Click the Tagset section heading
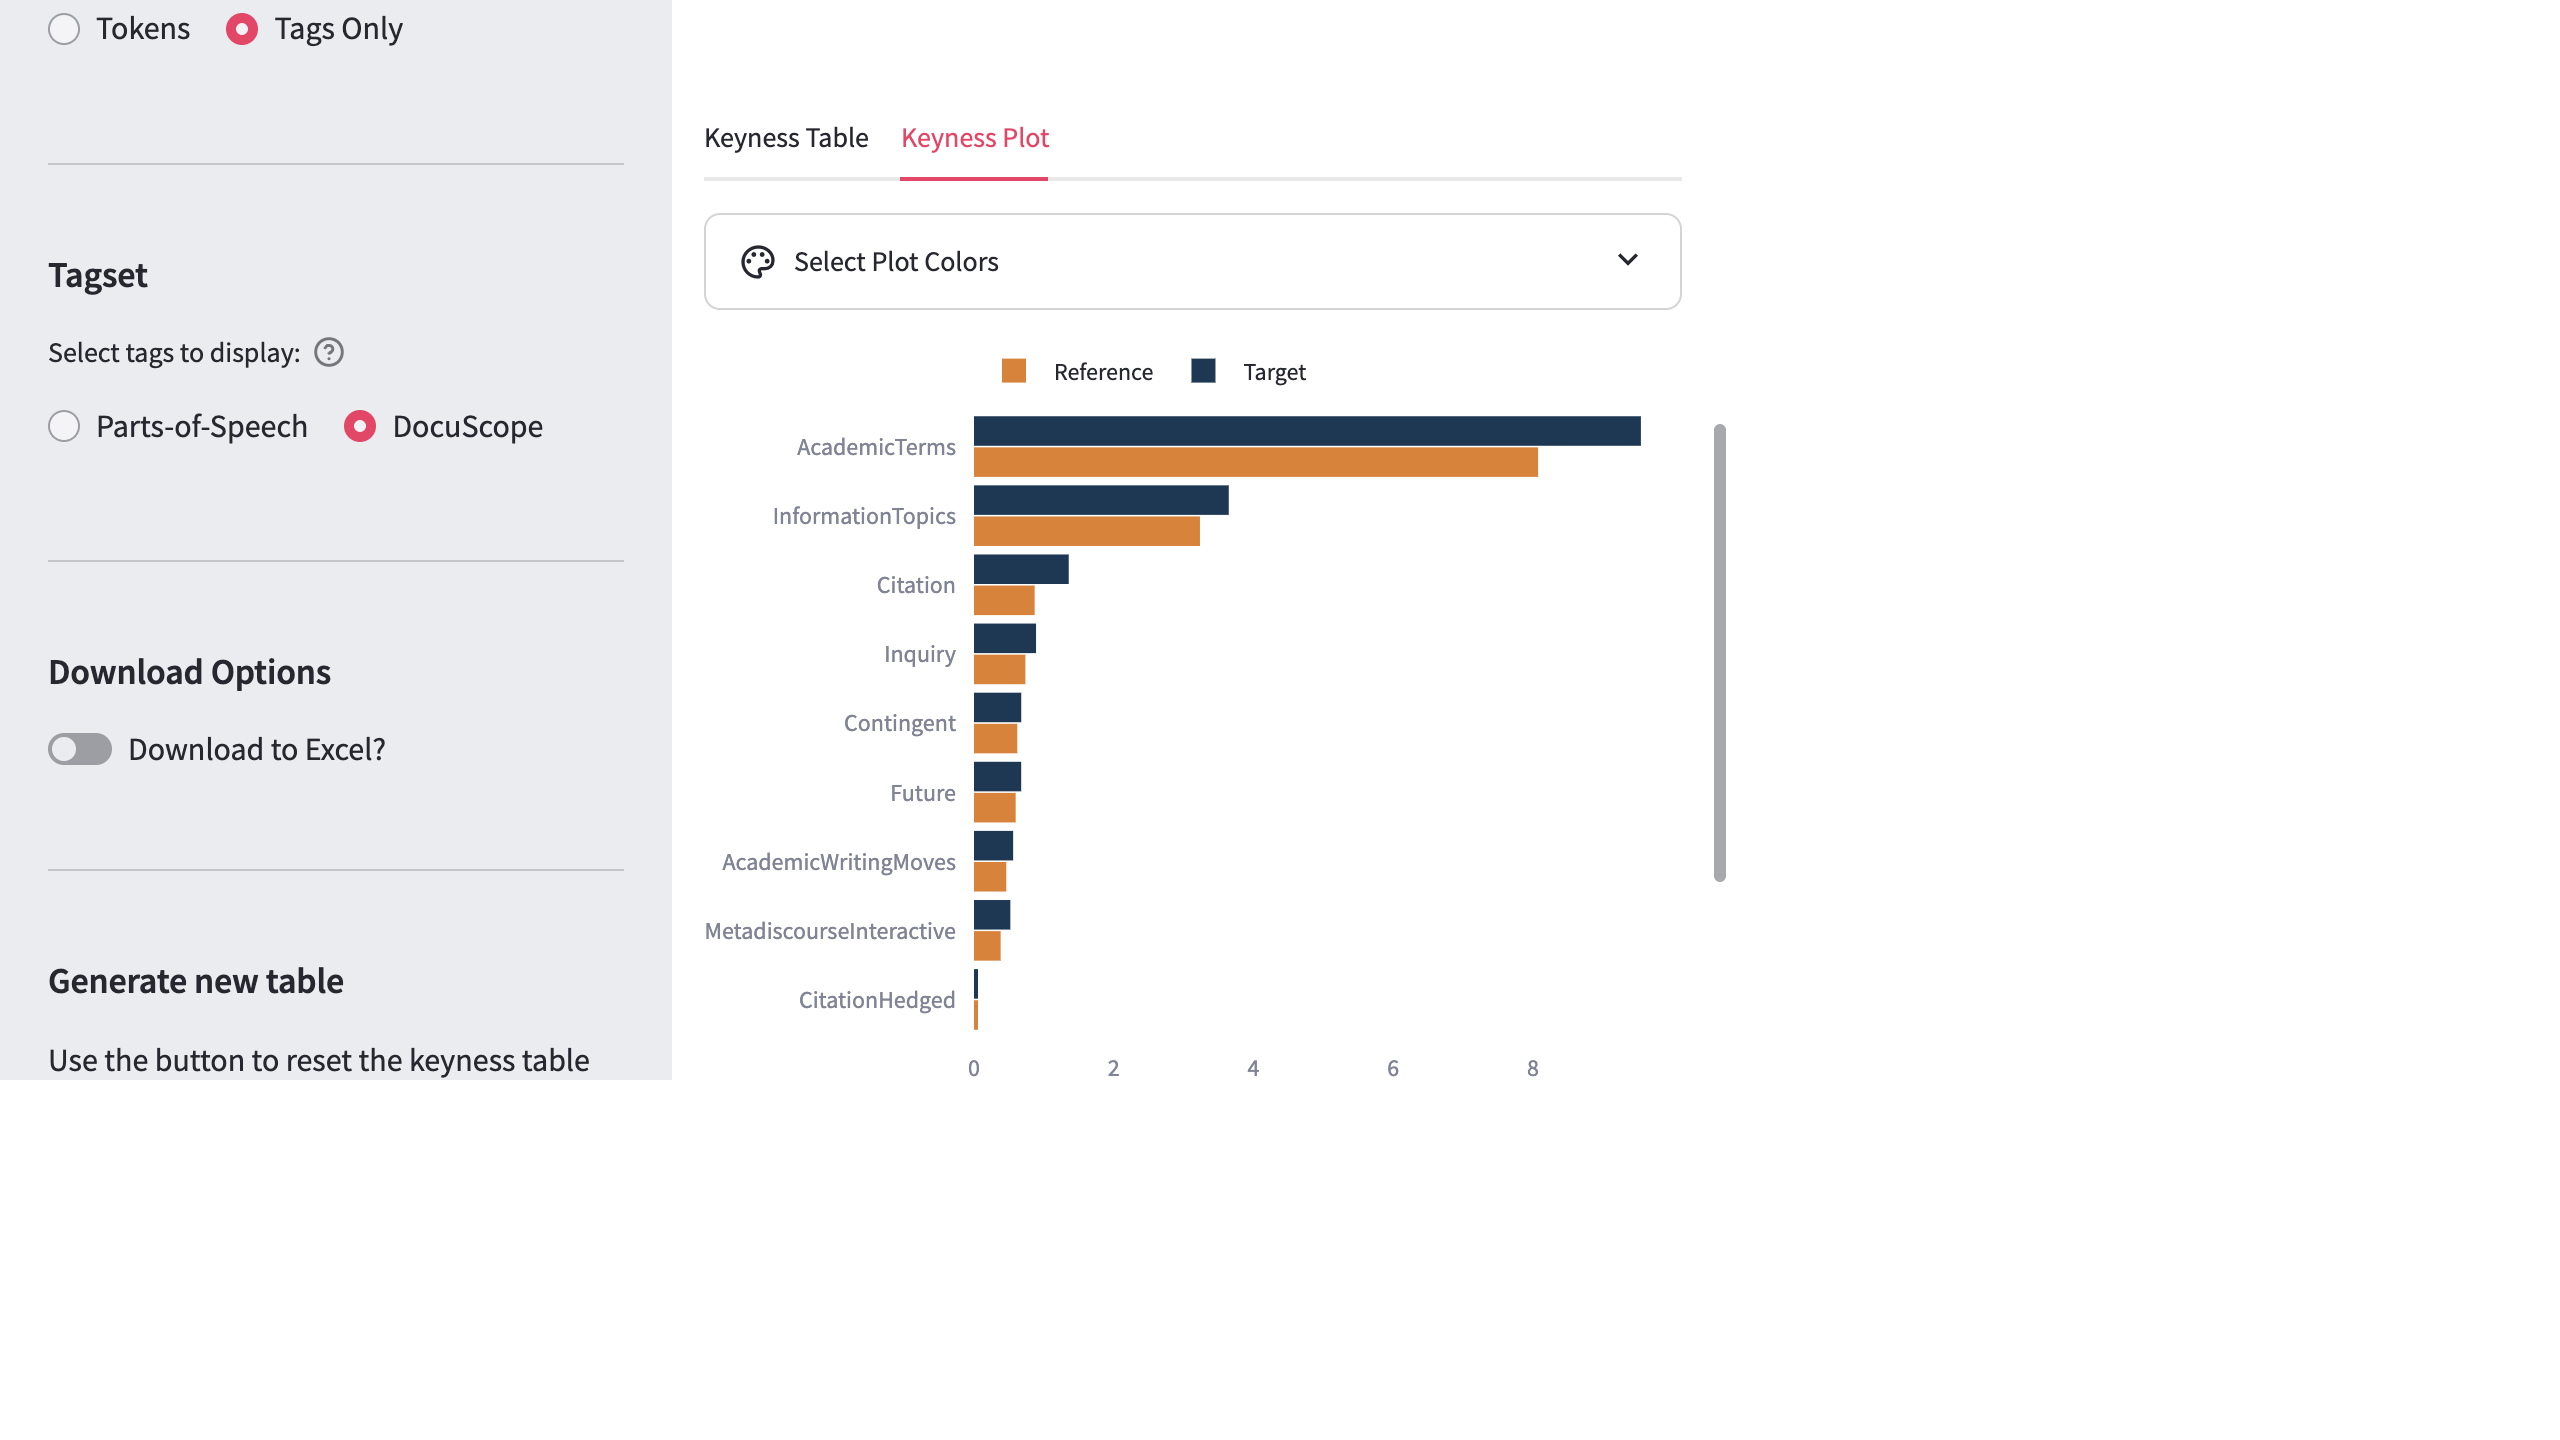Viewport: 2560px width, 1440px height. pyautogui.click(x=98, y=275)
